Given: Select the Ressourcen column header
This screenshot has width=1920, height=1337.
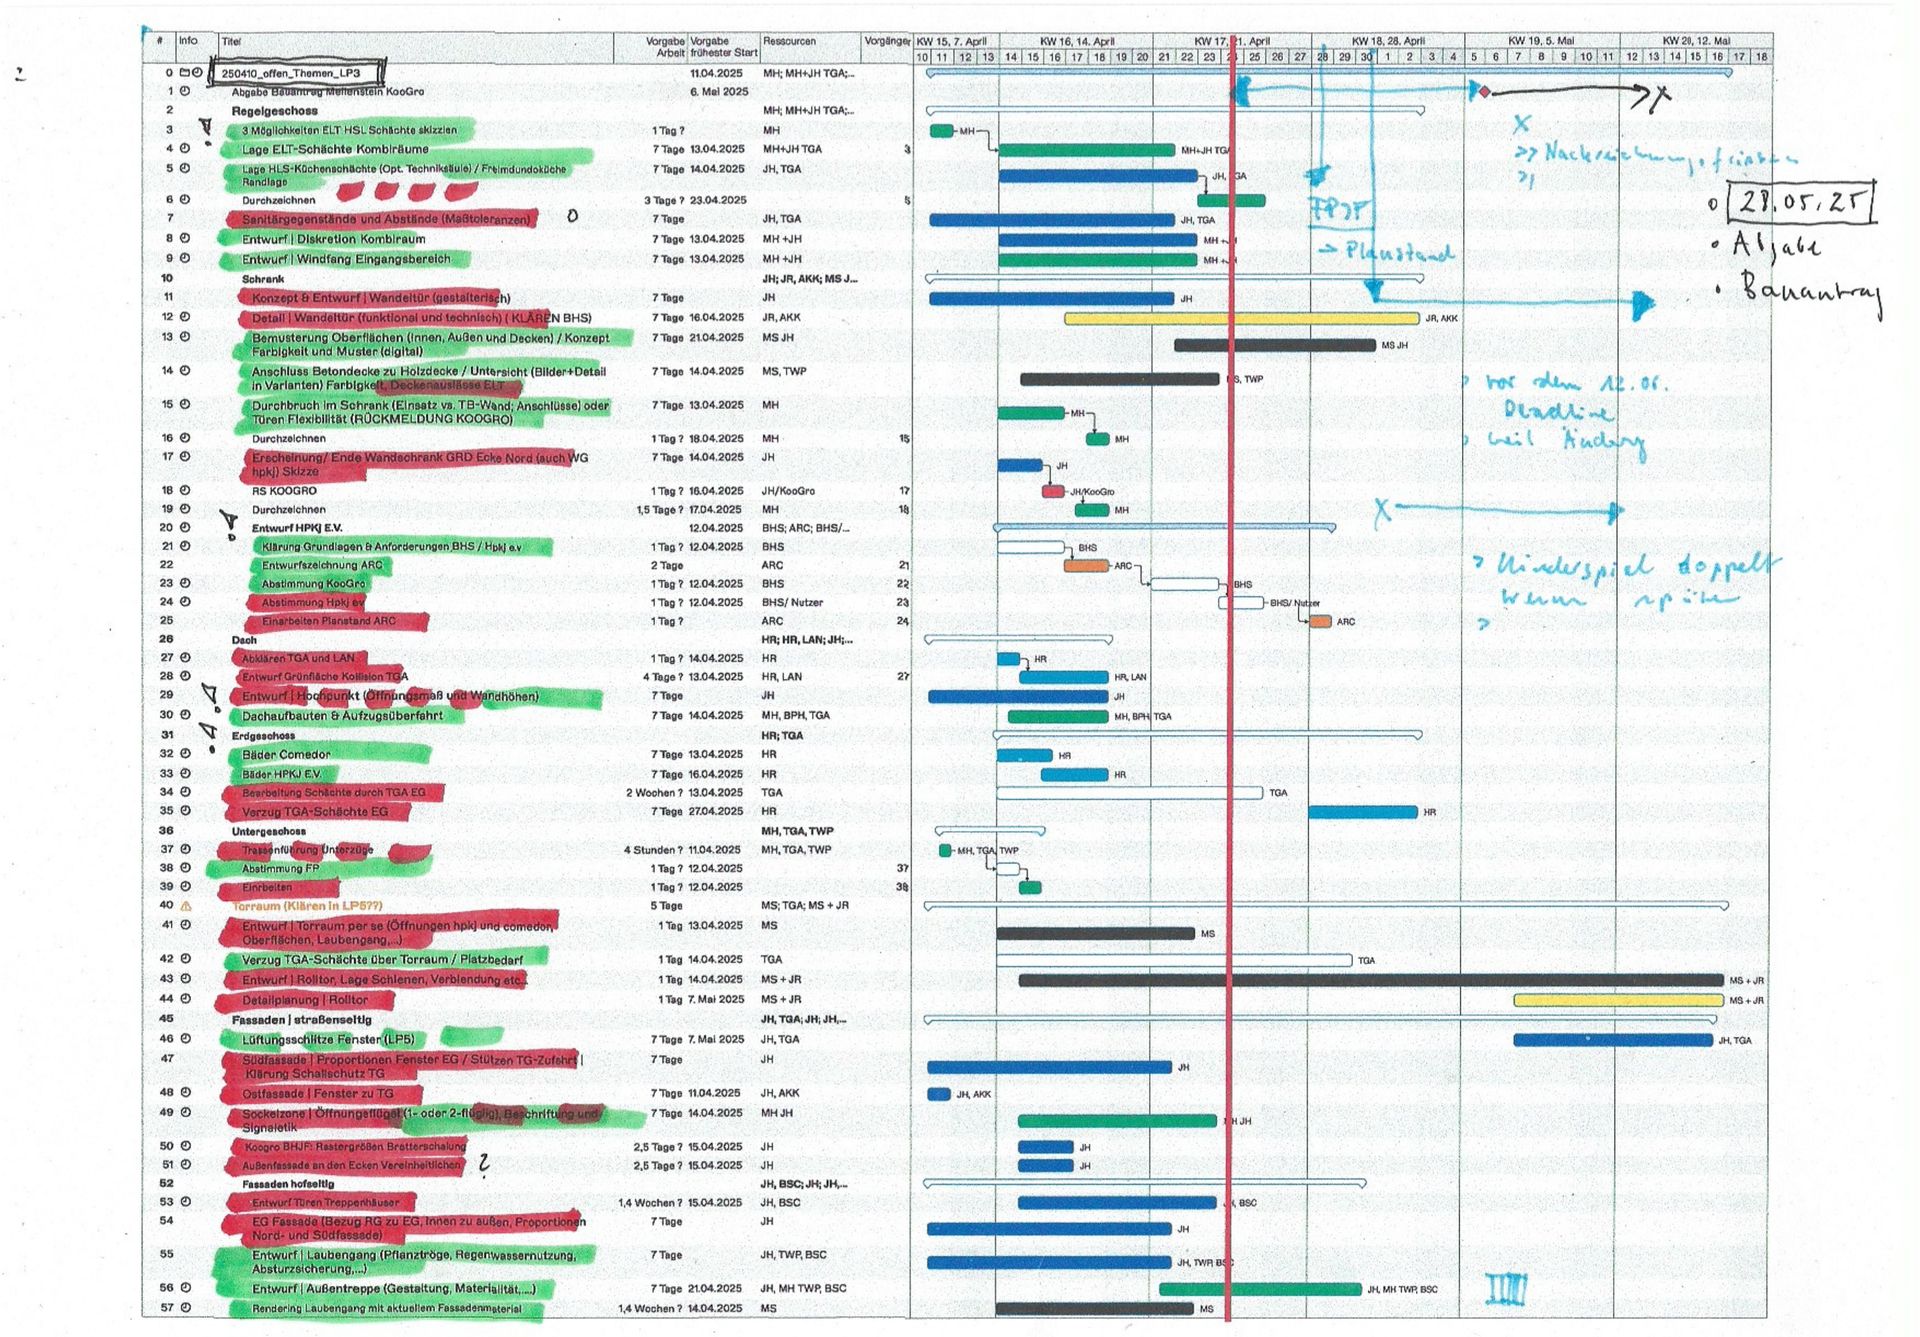Looking at the screenshot, I should (x=789, y=42).
